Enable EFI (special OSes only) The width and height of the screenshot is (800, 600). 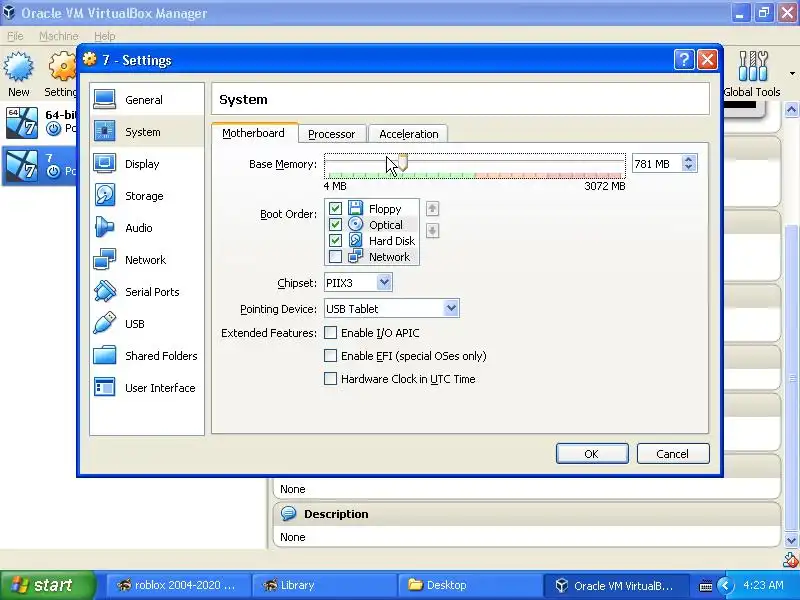(331, 356)
